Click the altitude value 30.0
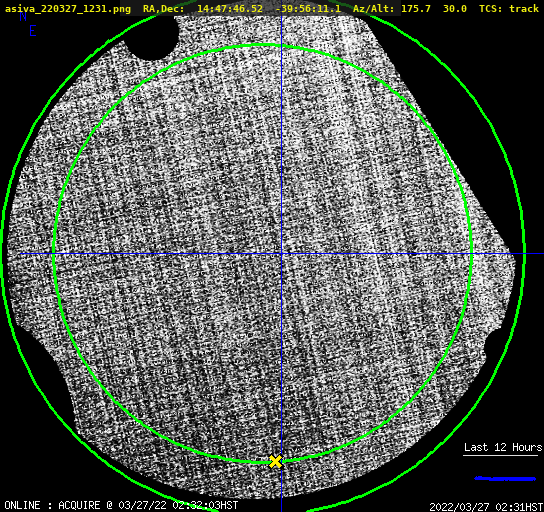 coord(455,9)
